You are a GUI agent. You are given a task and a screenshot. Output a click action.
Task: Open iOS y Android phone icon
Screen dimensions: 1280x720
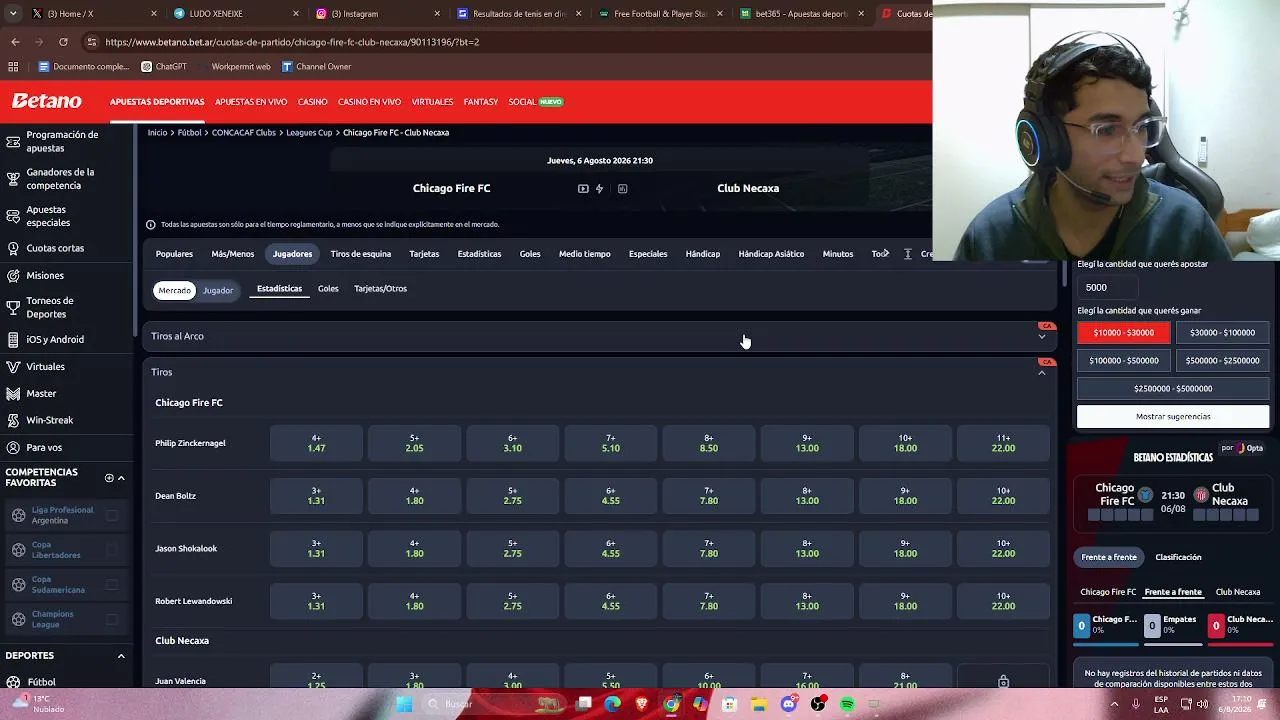tap(13, 339)
